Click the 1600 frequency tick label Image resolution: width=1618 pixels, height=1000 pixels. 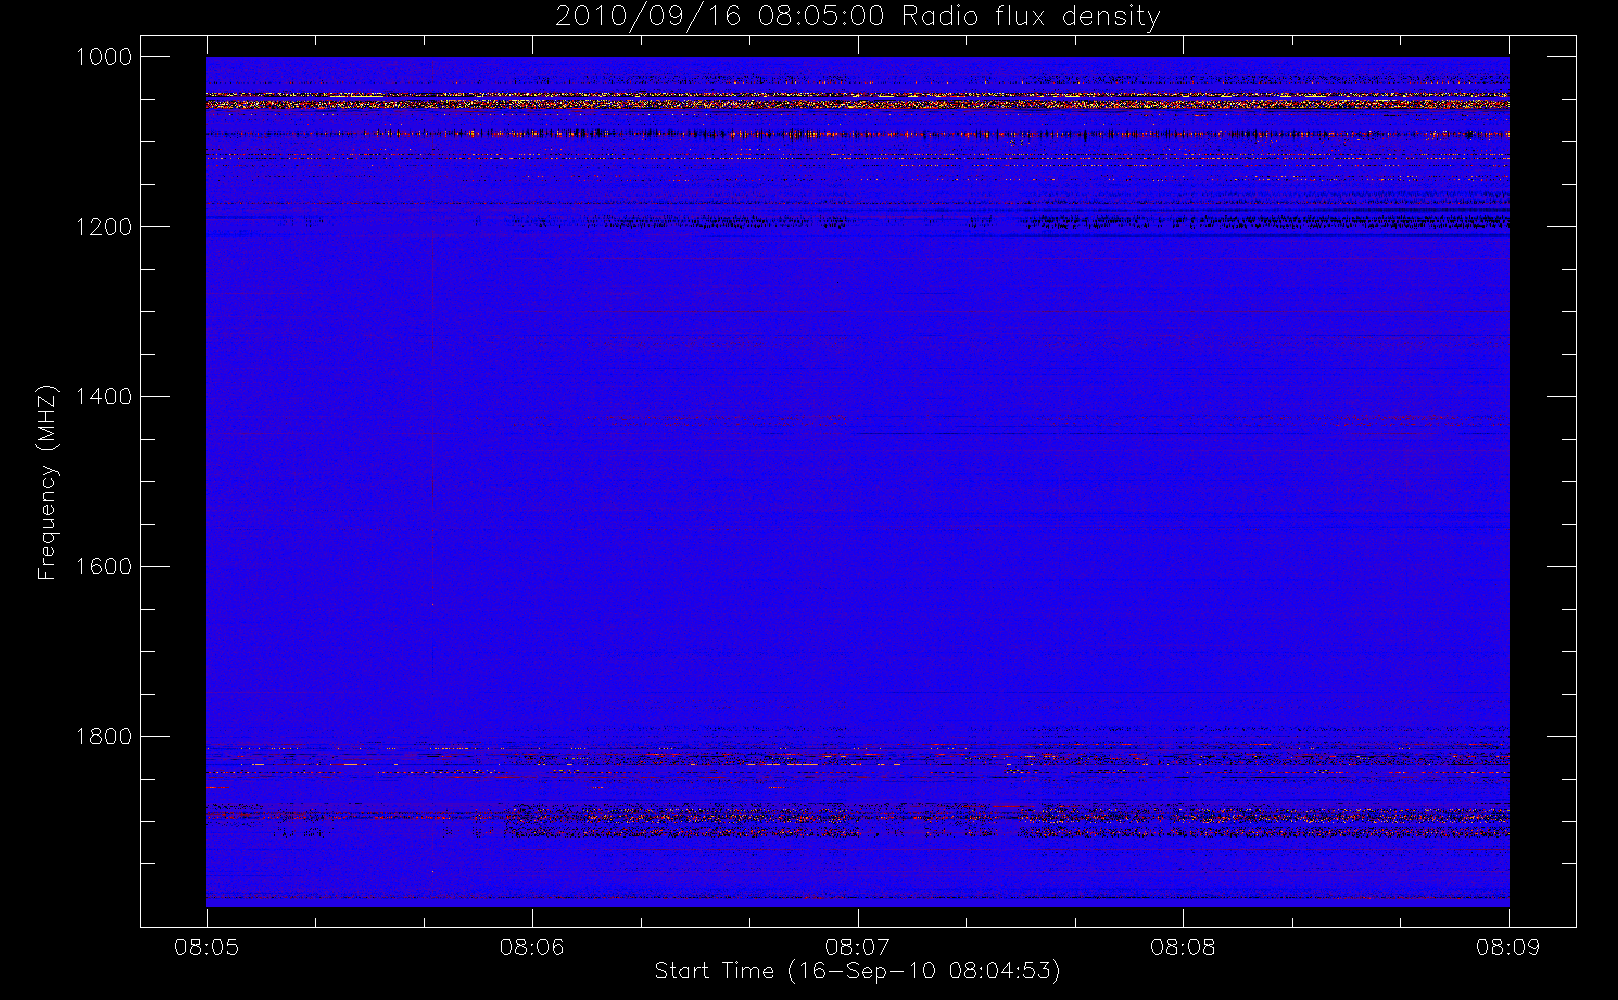point(104,567)
